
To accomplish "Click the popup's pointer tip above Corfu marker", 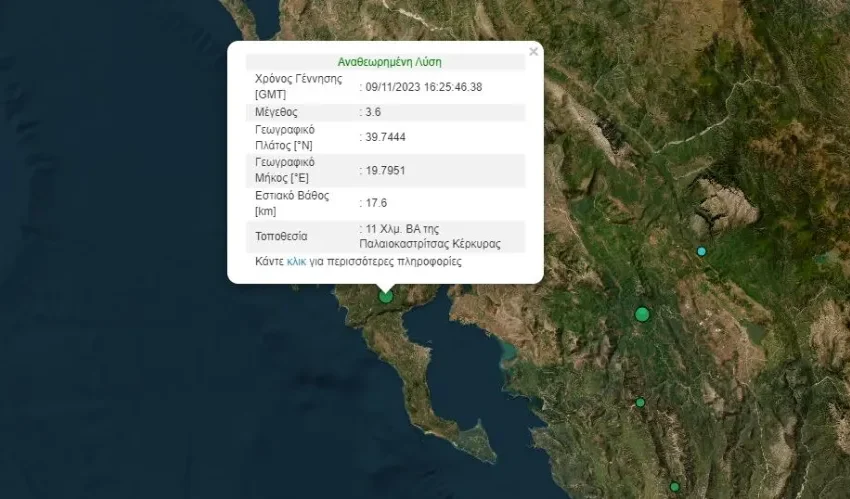I will point(386,285).
